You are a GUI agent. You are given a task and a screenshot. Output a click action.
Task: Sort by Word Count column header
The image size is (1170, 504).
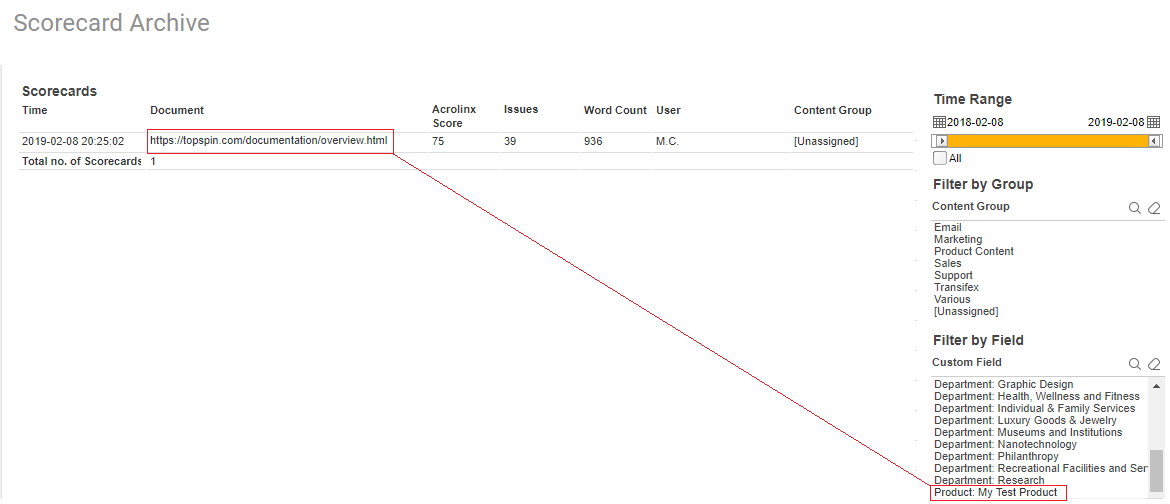click(615, 110)
